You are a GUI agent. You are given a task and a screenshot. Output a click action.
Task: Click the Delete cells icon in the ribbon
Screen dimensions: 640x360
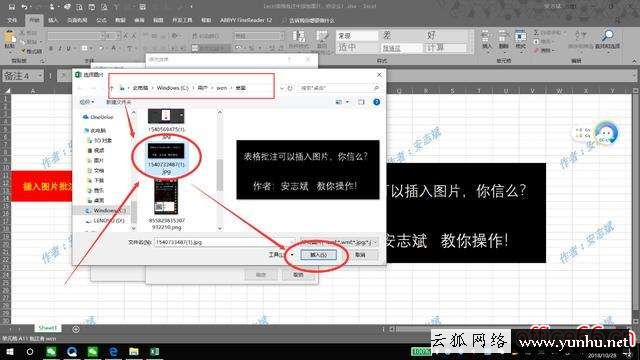(503, 39)
